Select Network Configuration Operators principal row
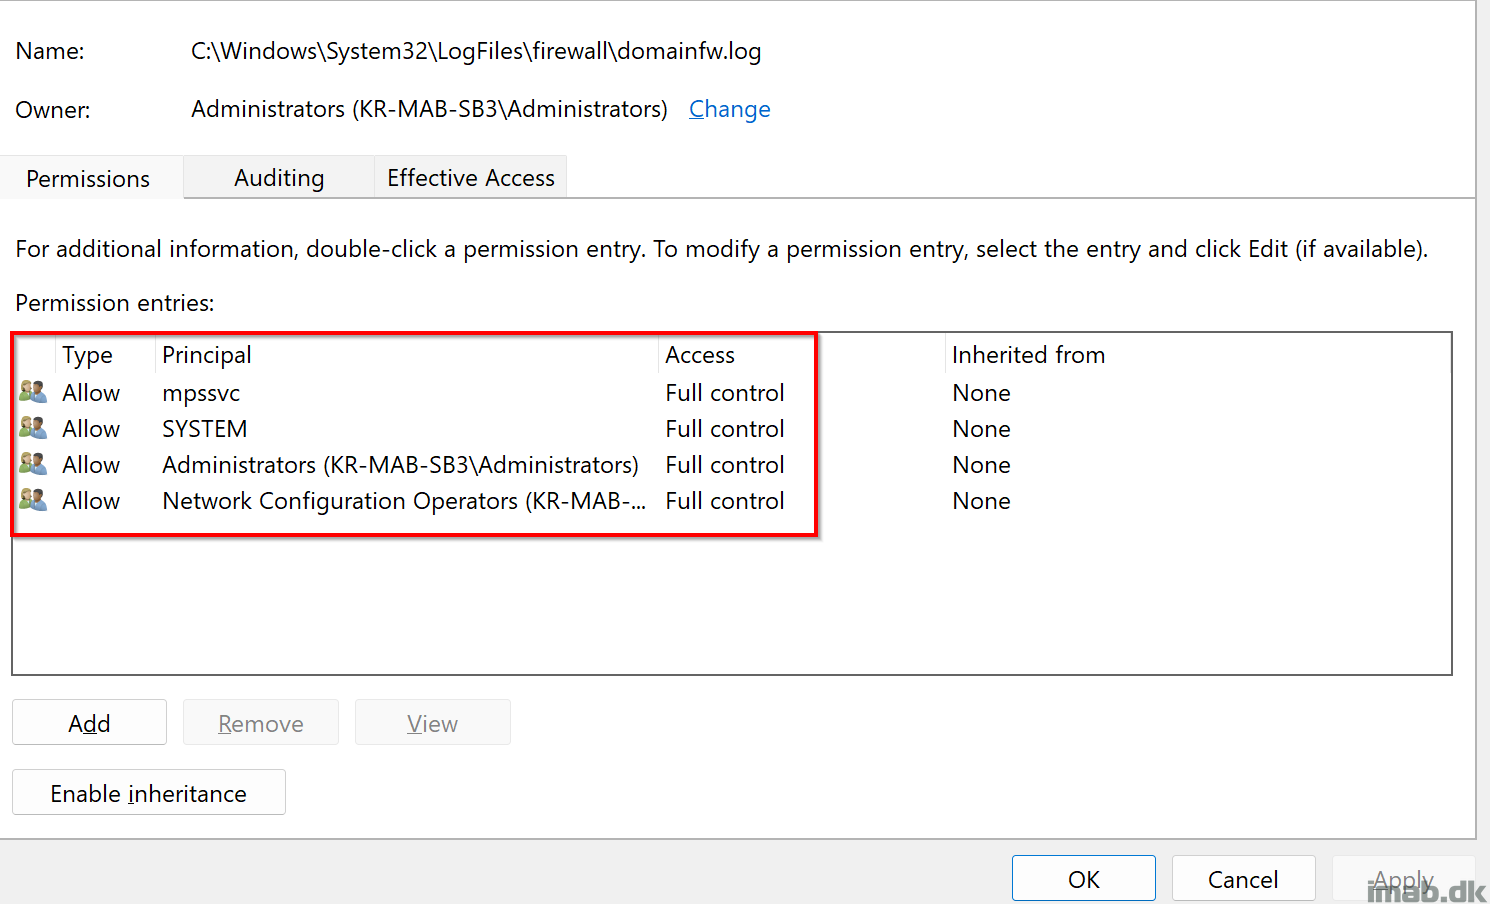The width and height of the screenshot is (1490, 904). [x=403, y=501]
